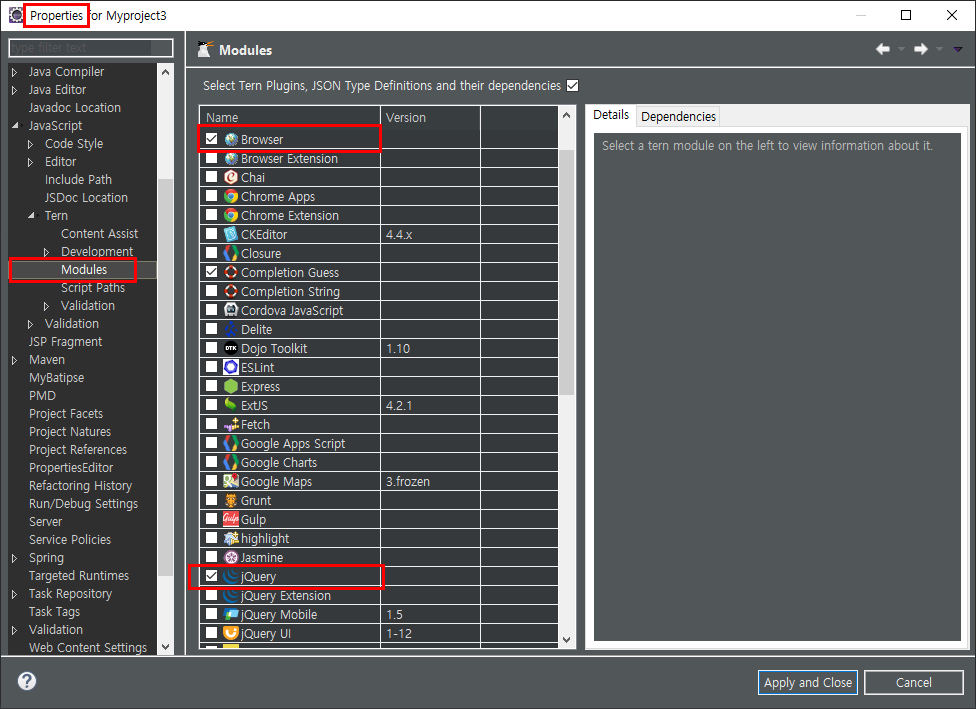Expand the Task Repository node
Image resolution: width=976 pixels, height=709 pixels.
(x=14, y=594)
